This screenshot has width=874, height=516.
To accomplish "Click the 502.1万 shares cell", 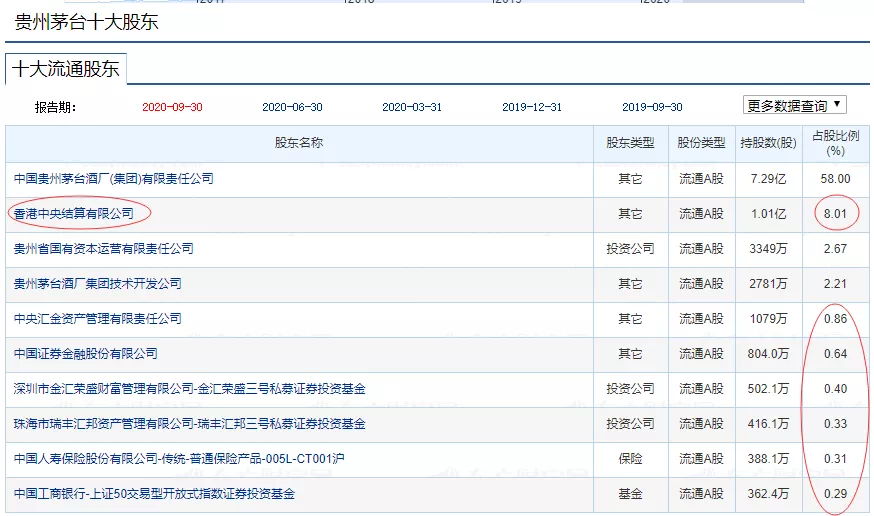I will coord(768,389).
